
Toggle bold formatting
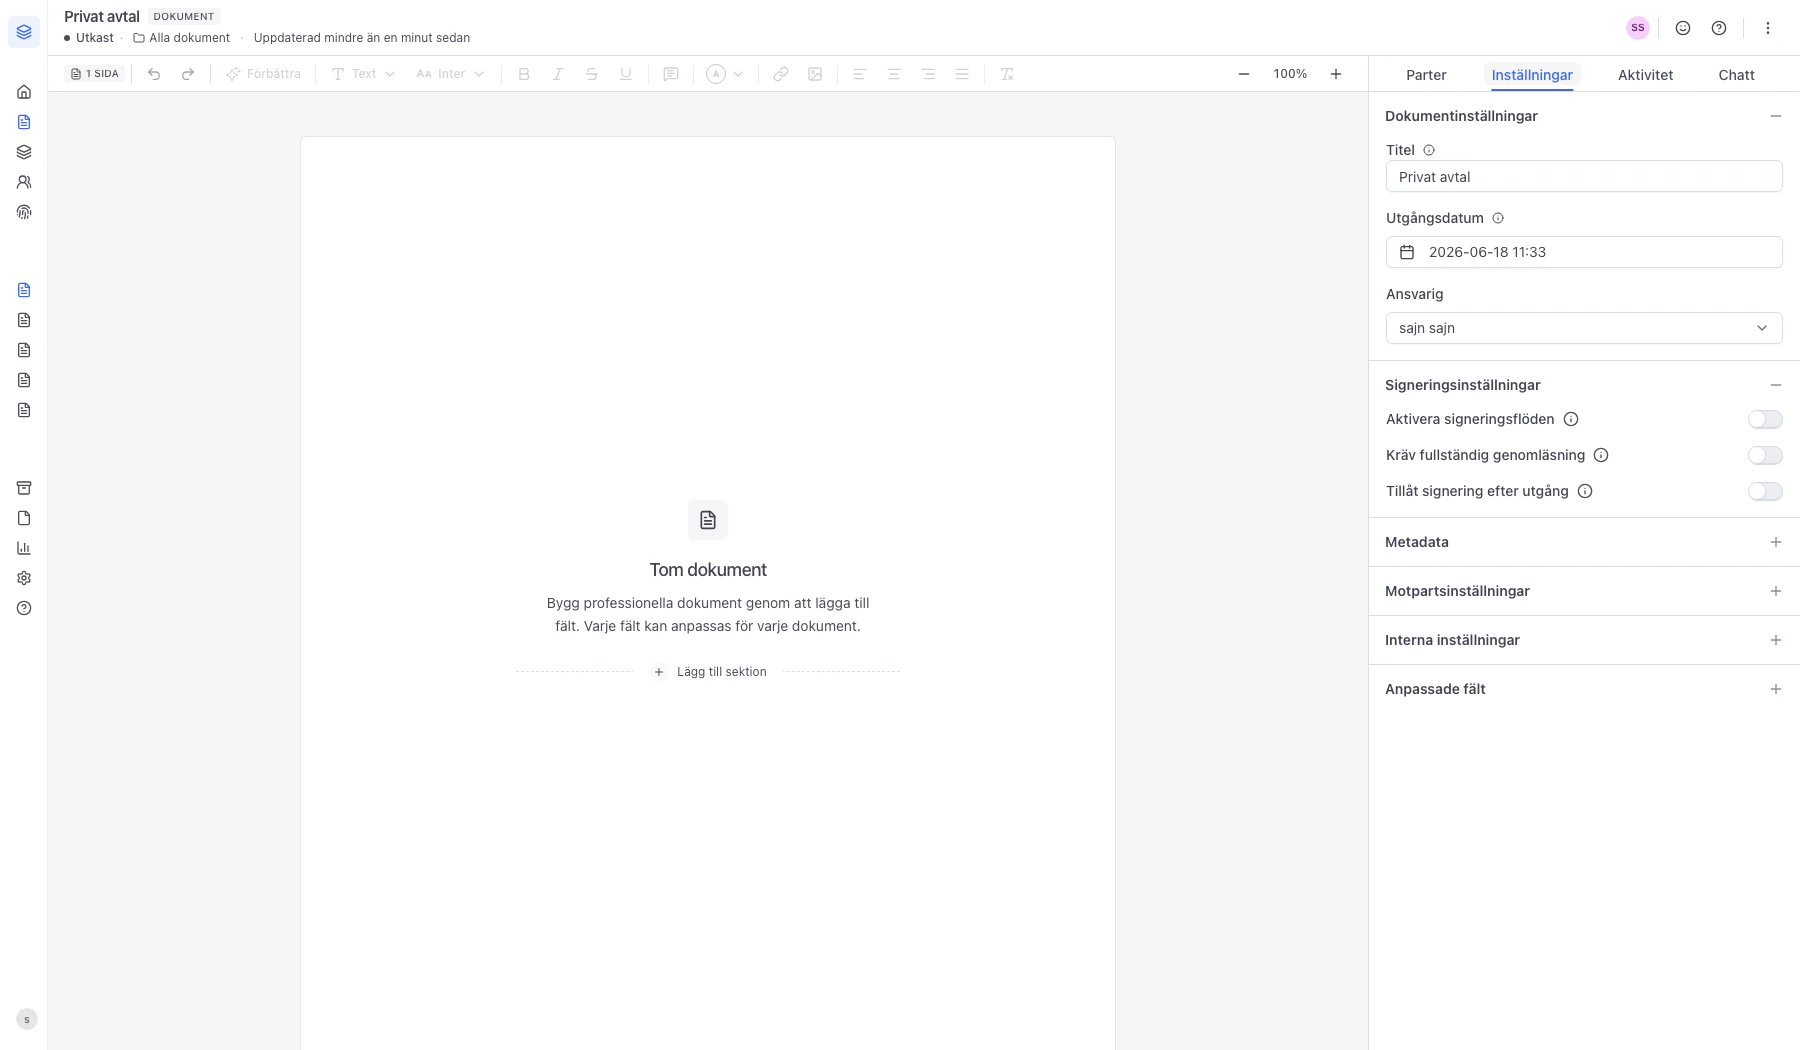tap(524, 74)
